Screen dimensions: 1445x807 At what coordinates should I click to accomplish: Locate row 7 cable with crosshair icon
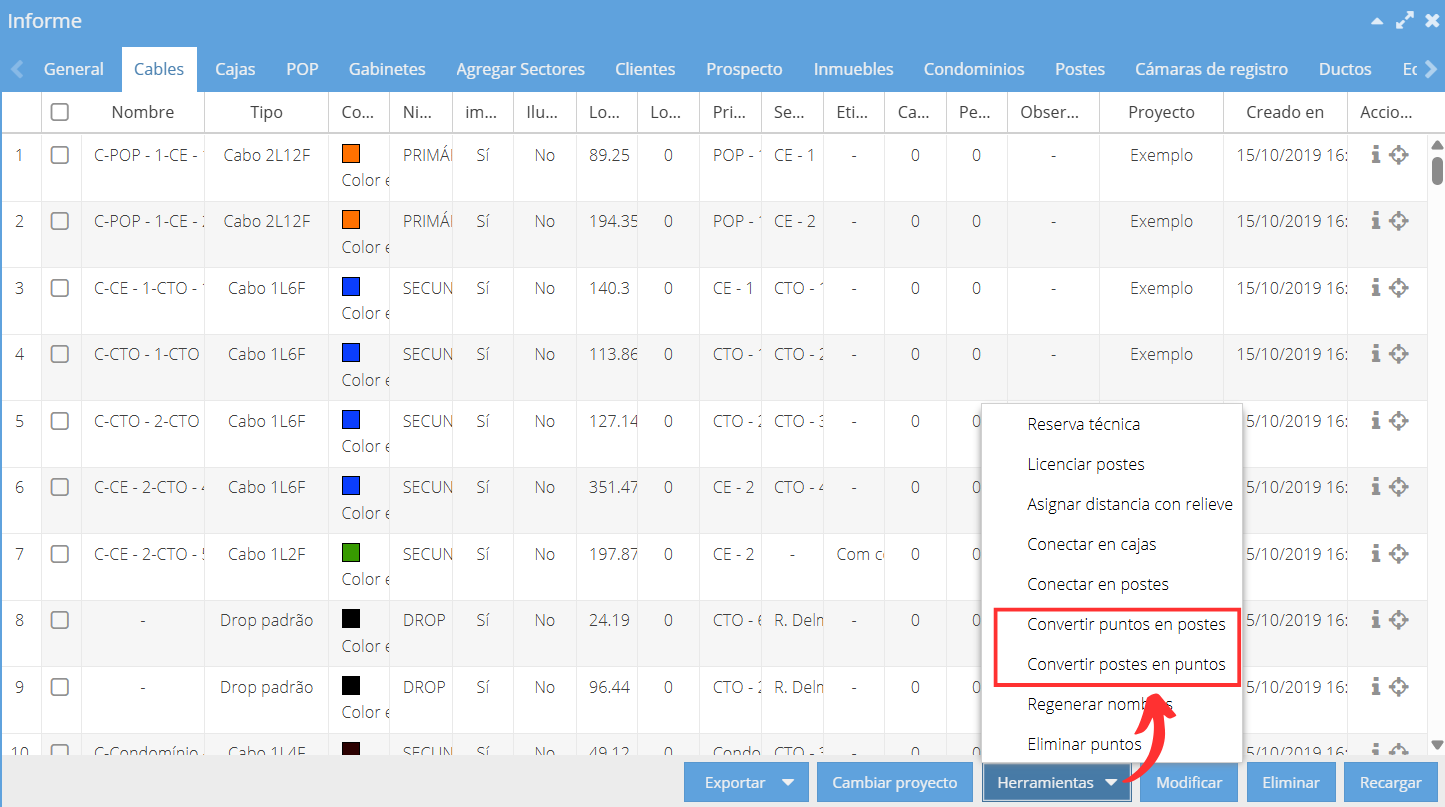click(x=1399, y=554)
